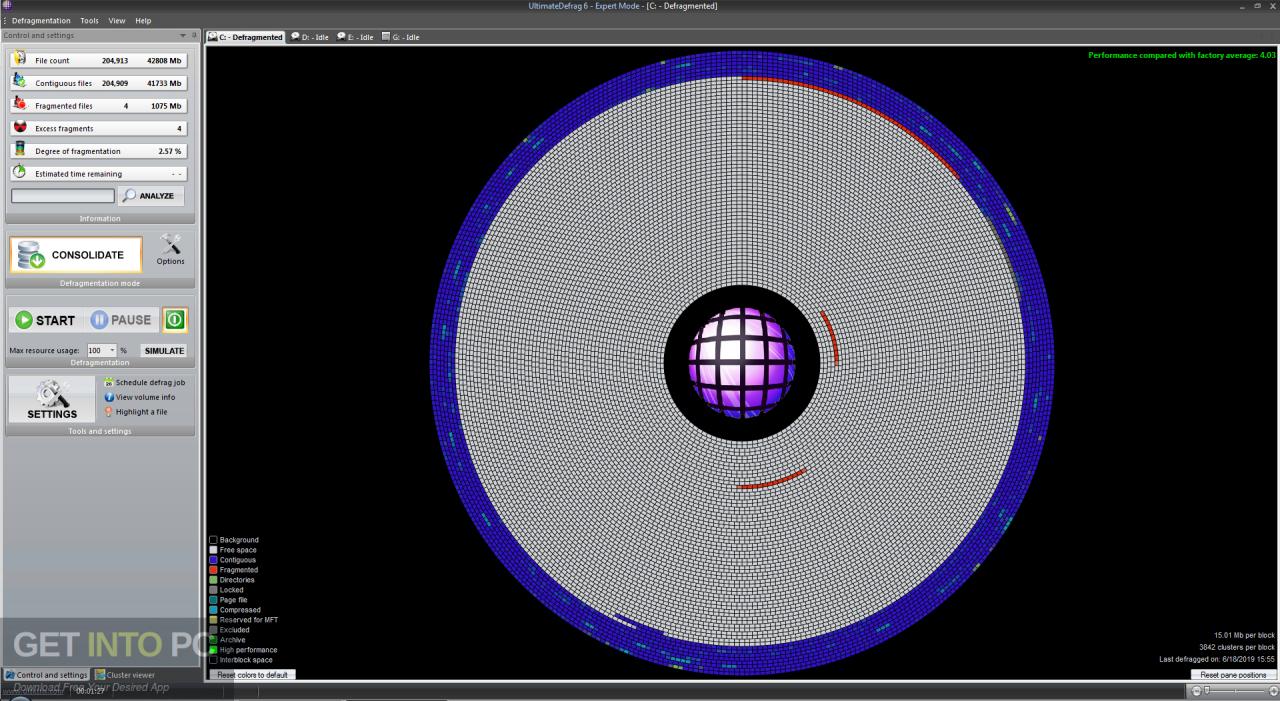1280x701 pixels.
Task: Switch to the D: - Idle drive tab
Action: pos(309,37)
